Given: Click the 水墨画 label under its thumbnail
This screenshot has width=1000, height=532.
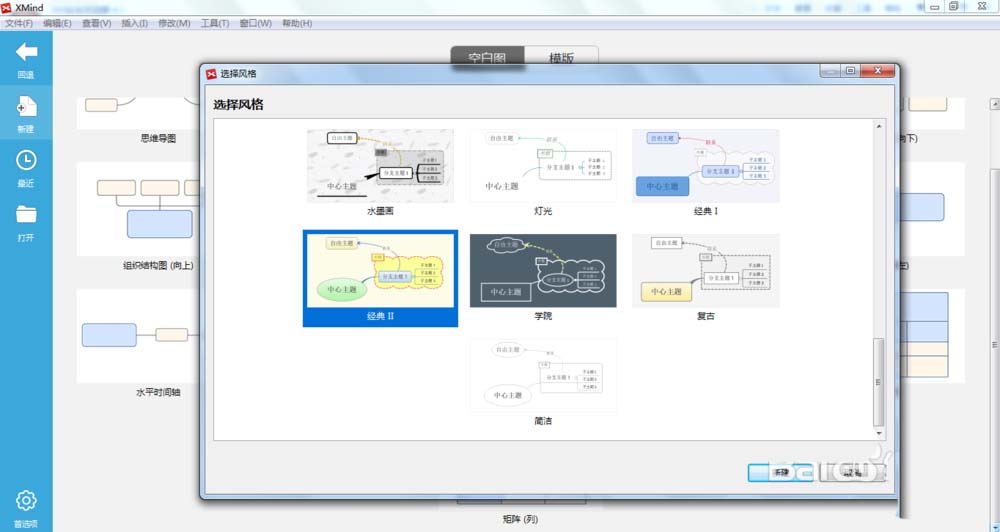Looking at the screenshot, I should [x=380, y=211].
